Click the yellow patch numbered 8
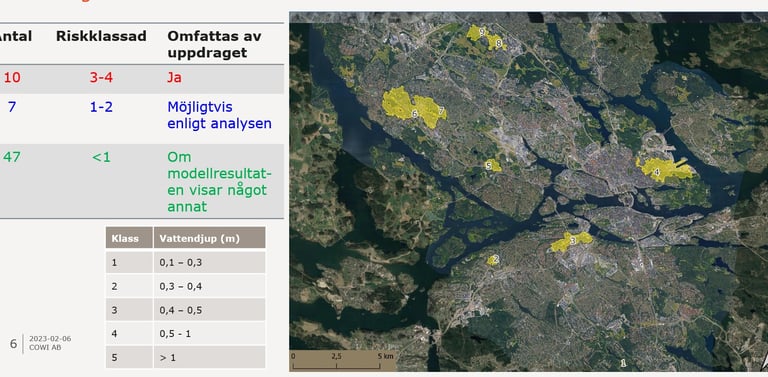Viewport: 768px width, 377px height. coord(497,43)
